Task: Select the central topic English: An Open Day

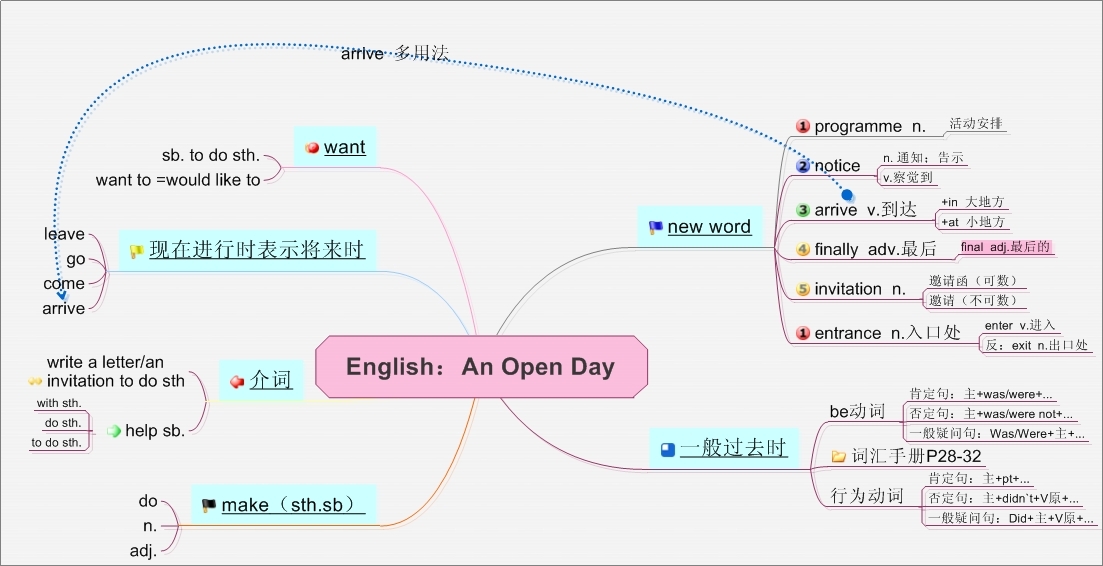Action: 481,367
